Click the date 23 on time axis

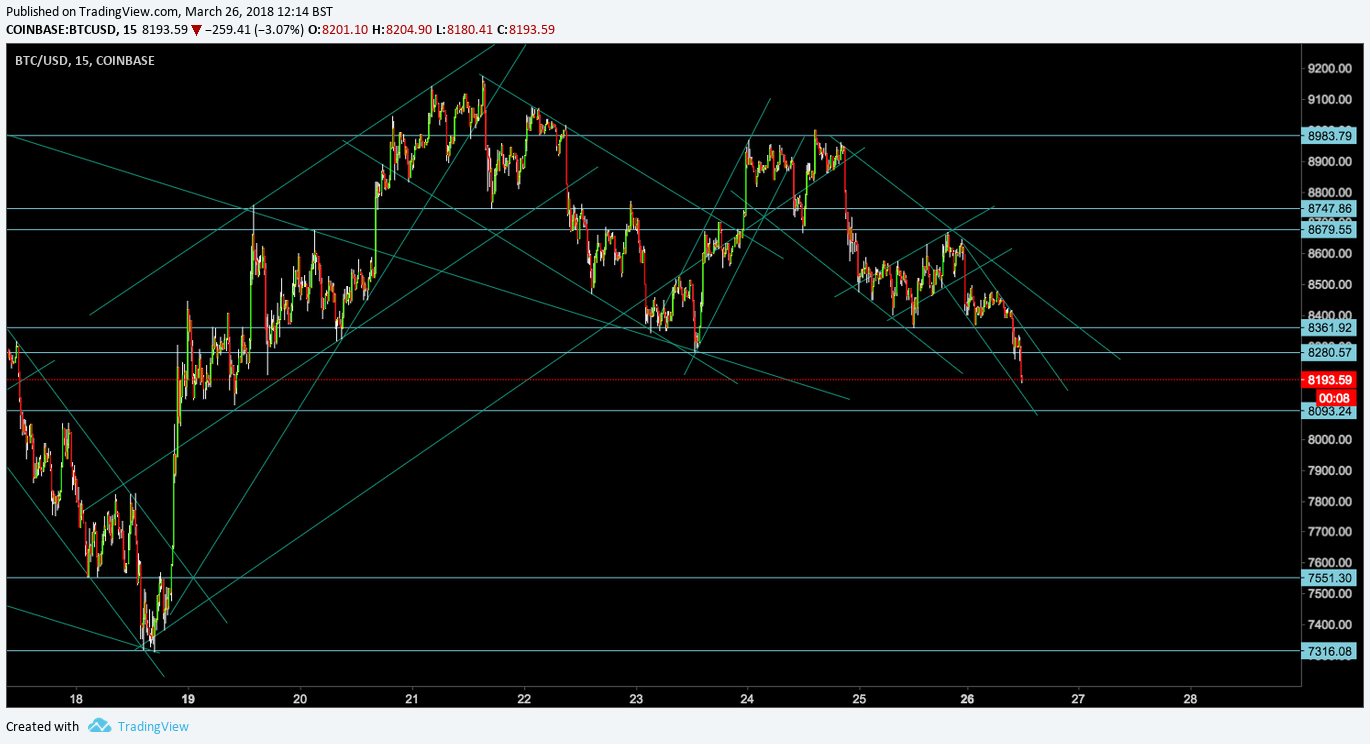636,698
